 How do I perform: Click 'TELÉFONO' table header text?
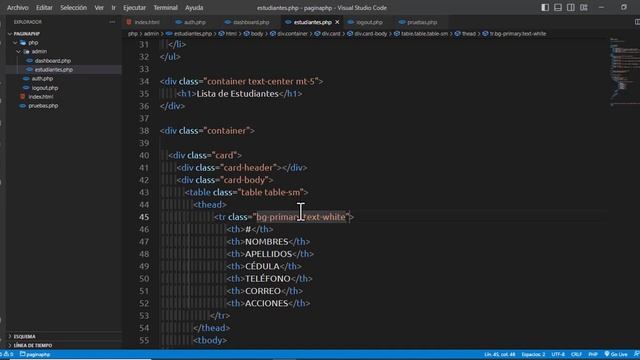point(268,278)
